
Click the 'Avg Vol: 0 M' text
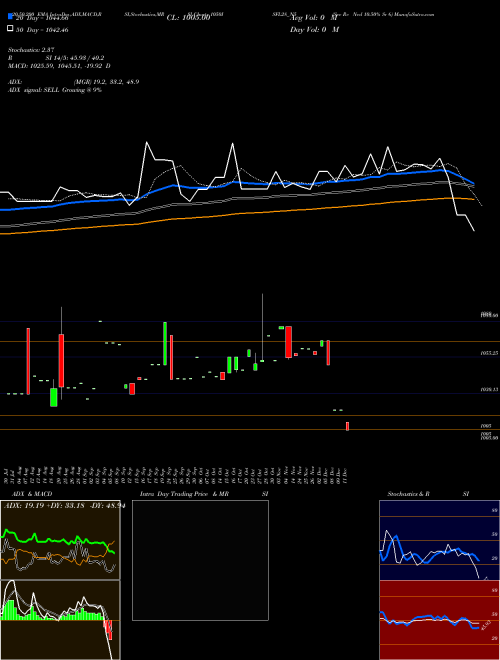click(314, 18)
